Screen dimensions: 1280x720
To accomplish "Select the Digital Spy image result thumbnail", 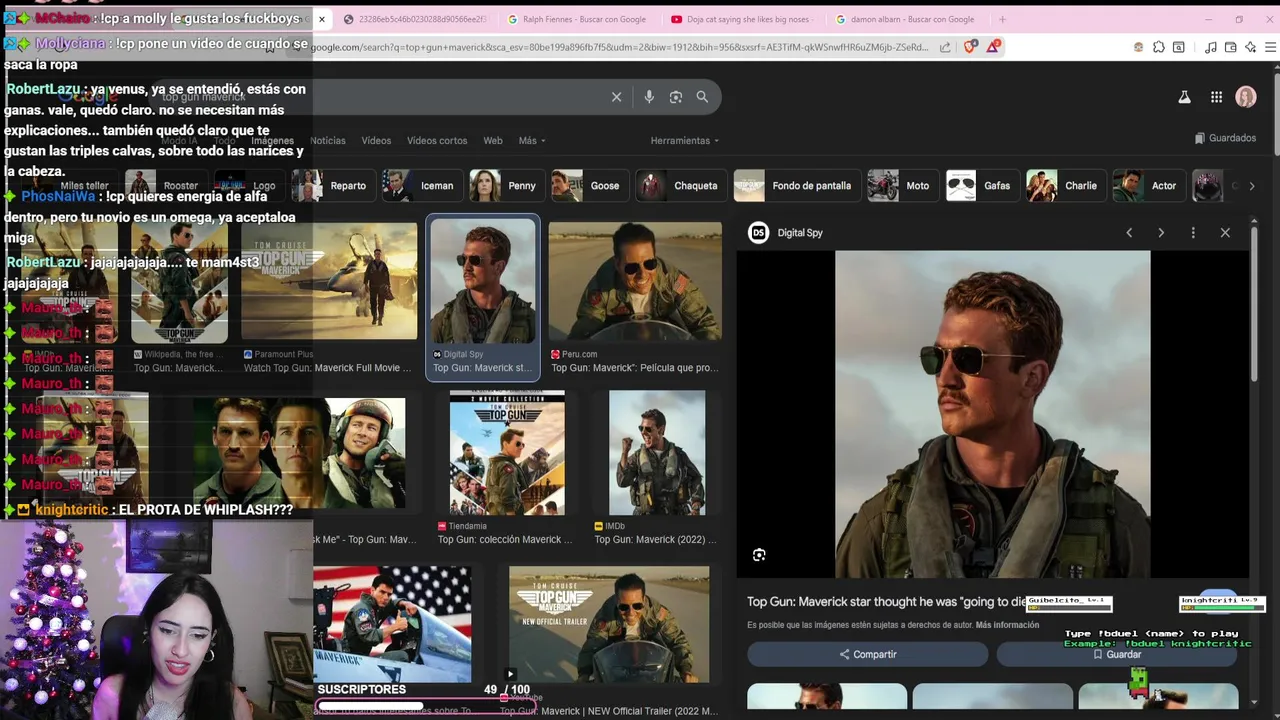I will (x=483, y=282).
